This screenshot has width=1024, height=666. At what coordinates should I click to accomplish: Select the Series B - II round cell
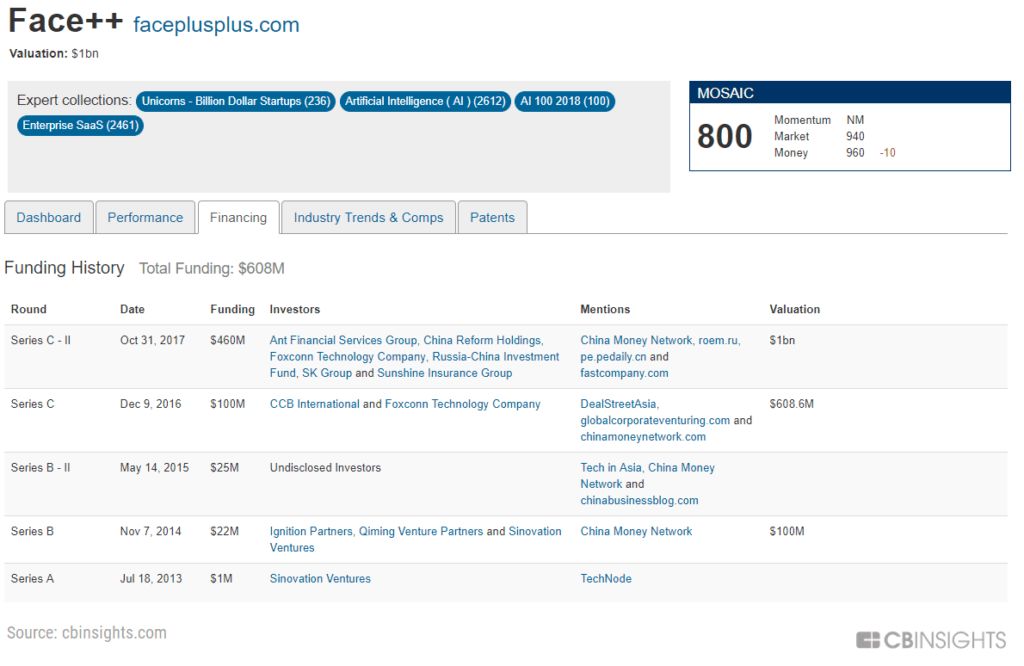click(x=40, y=468)
